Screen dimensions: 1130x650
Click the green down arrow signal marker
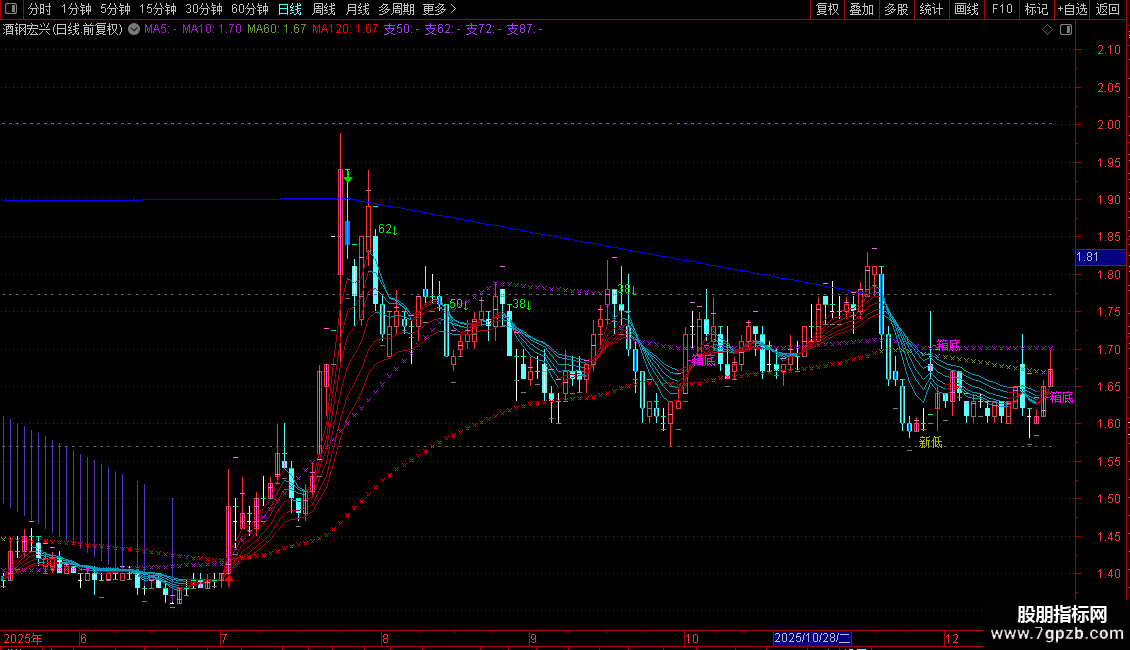(348, 177)
